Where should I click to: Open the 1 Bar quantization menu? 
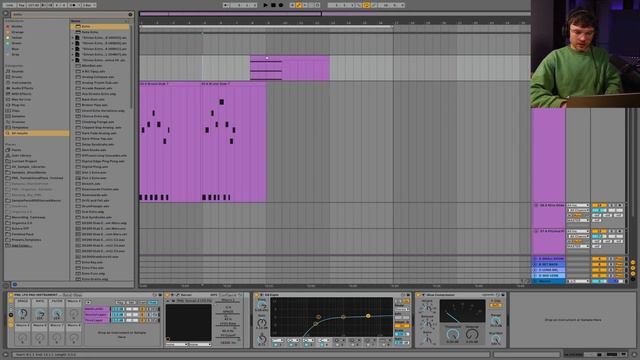[89, 5]
